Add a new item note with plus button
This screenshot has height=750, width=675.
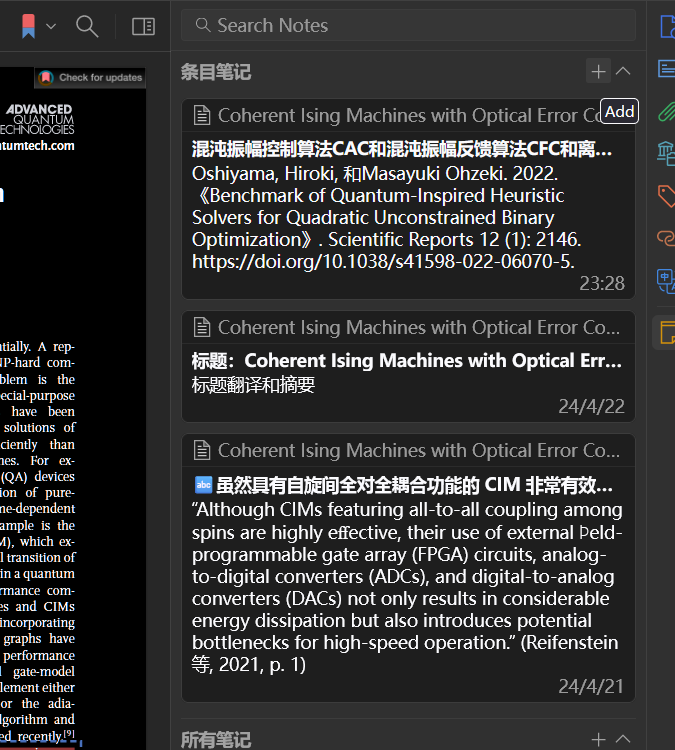598,71
